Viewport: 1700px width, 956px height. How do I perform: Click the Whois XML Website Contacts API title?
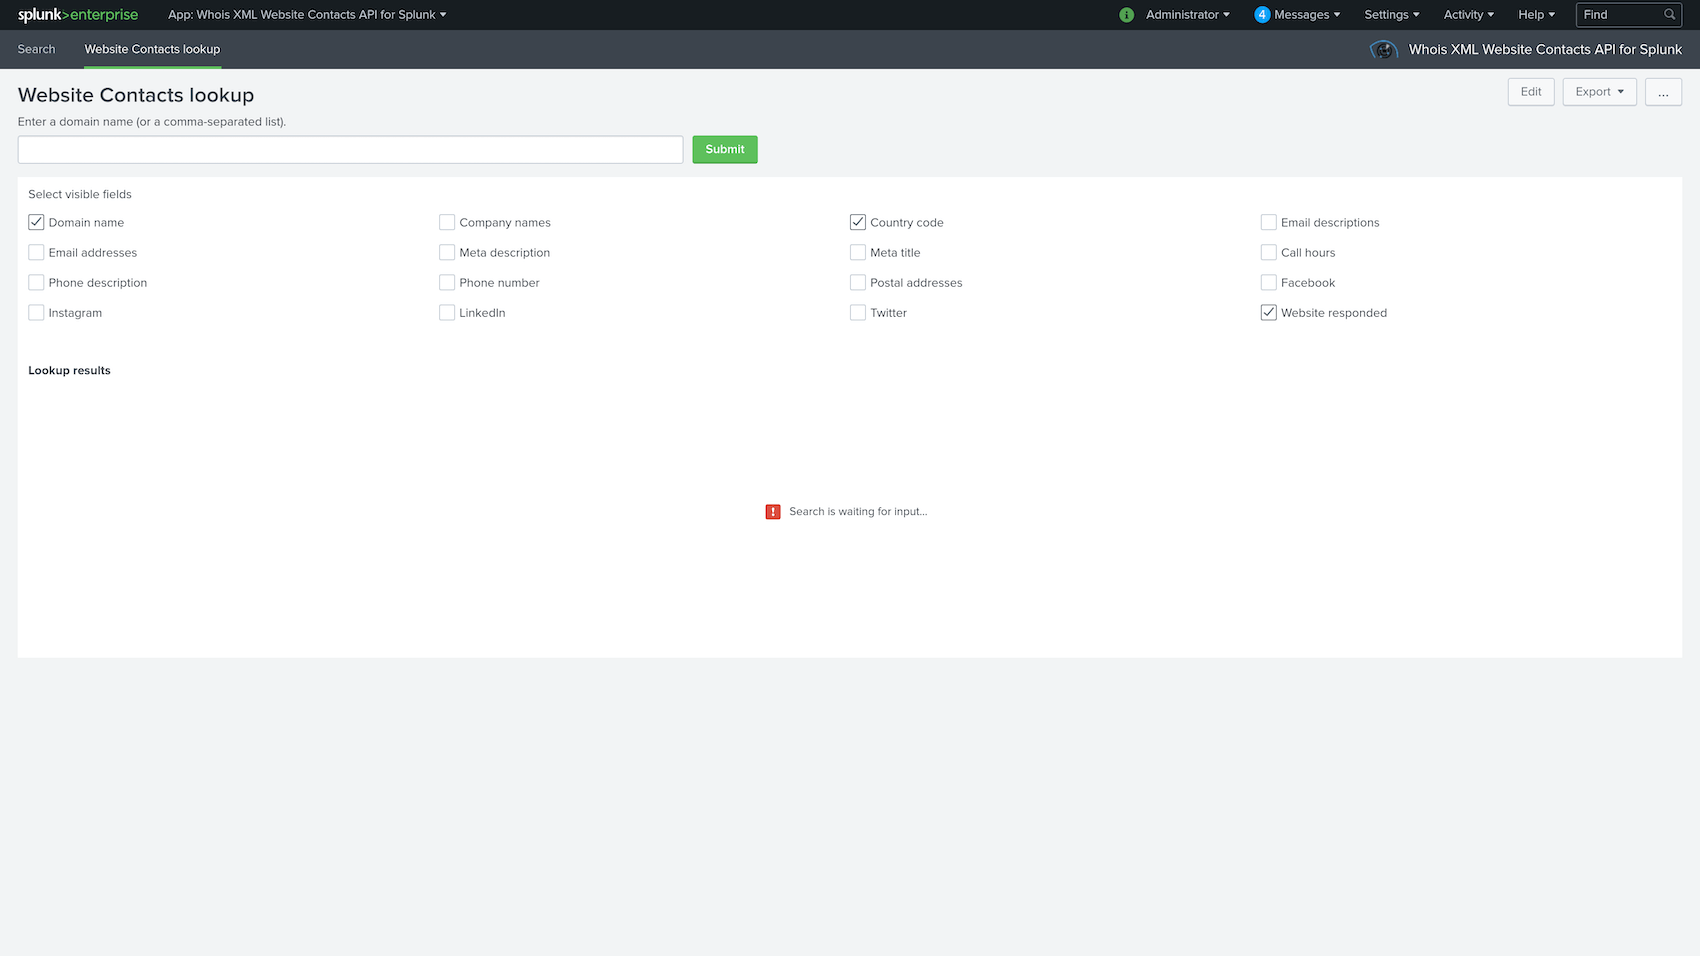point(1545,49)
